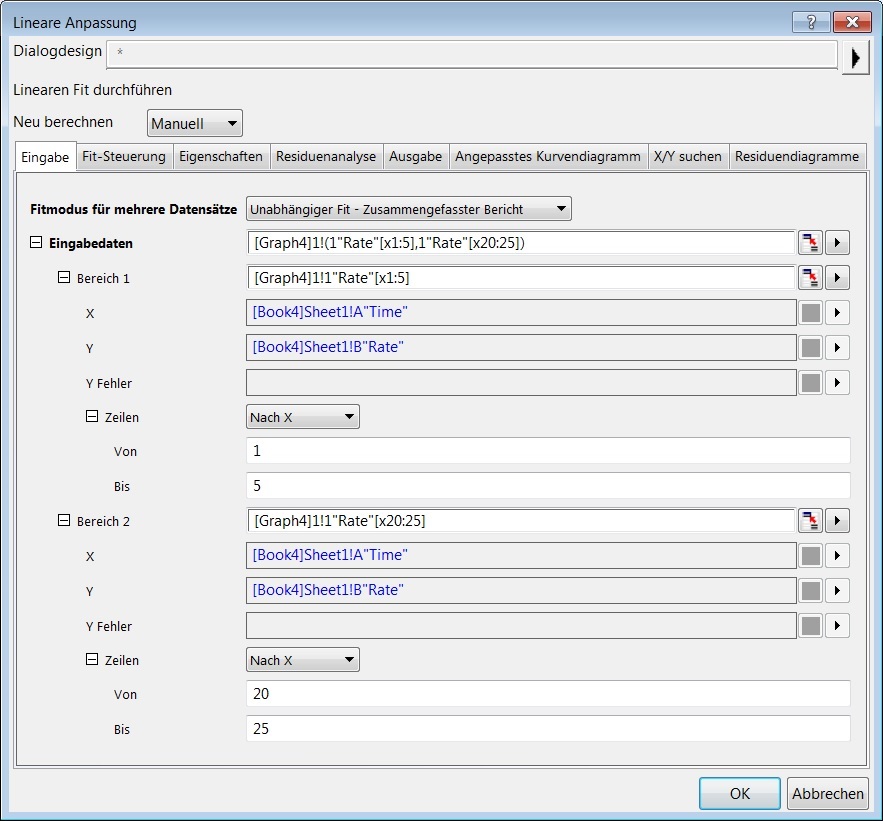Click the gray selector button for Bereich 2 Y Fehler
Image resolution: width=883 pixels, height=821 pixels.
click(x=810, y=626)
